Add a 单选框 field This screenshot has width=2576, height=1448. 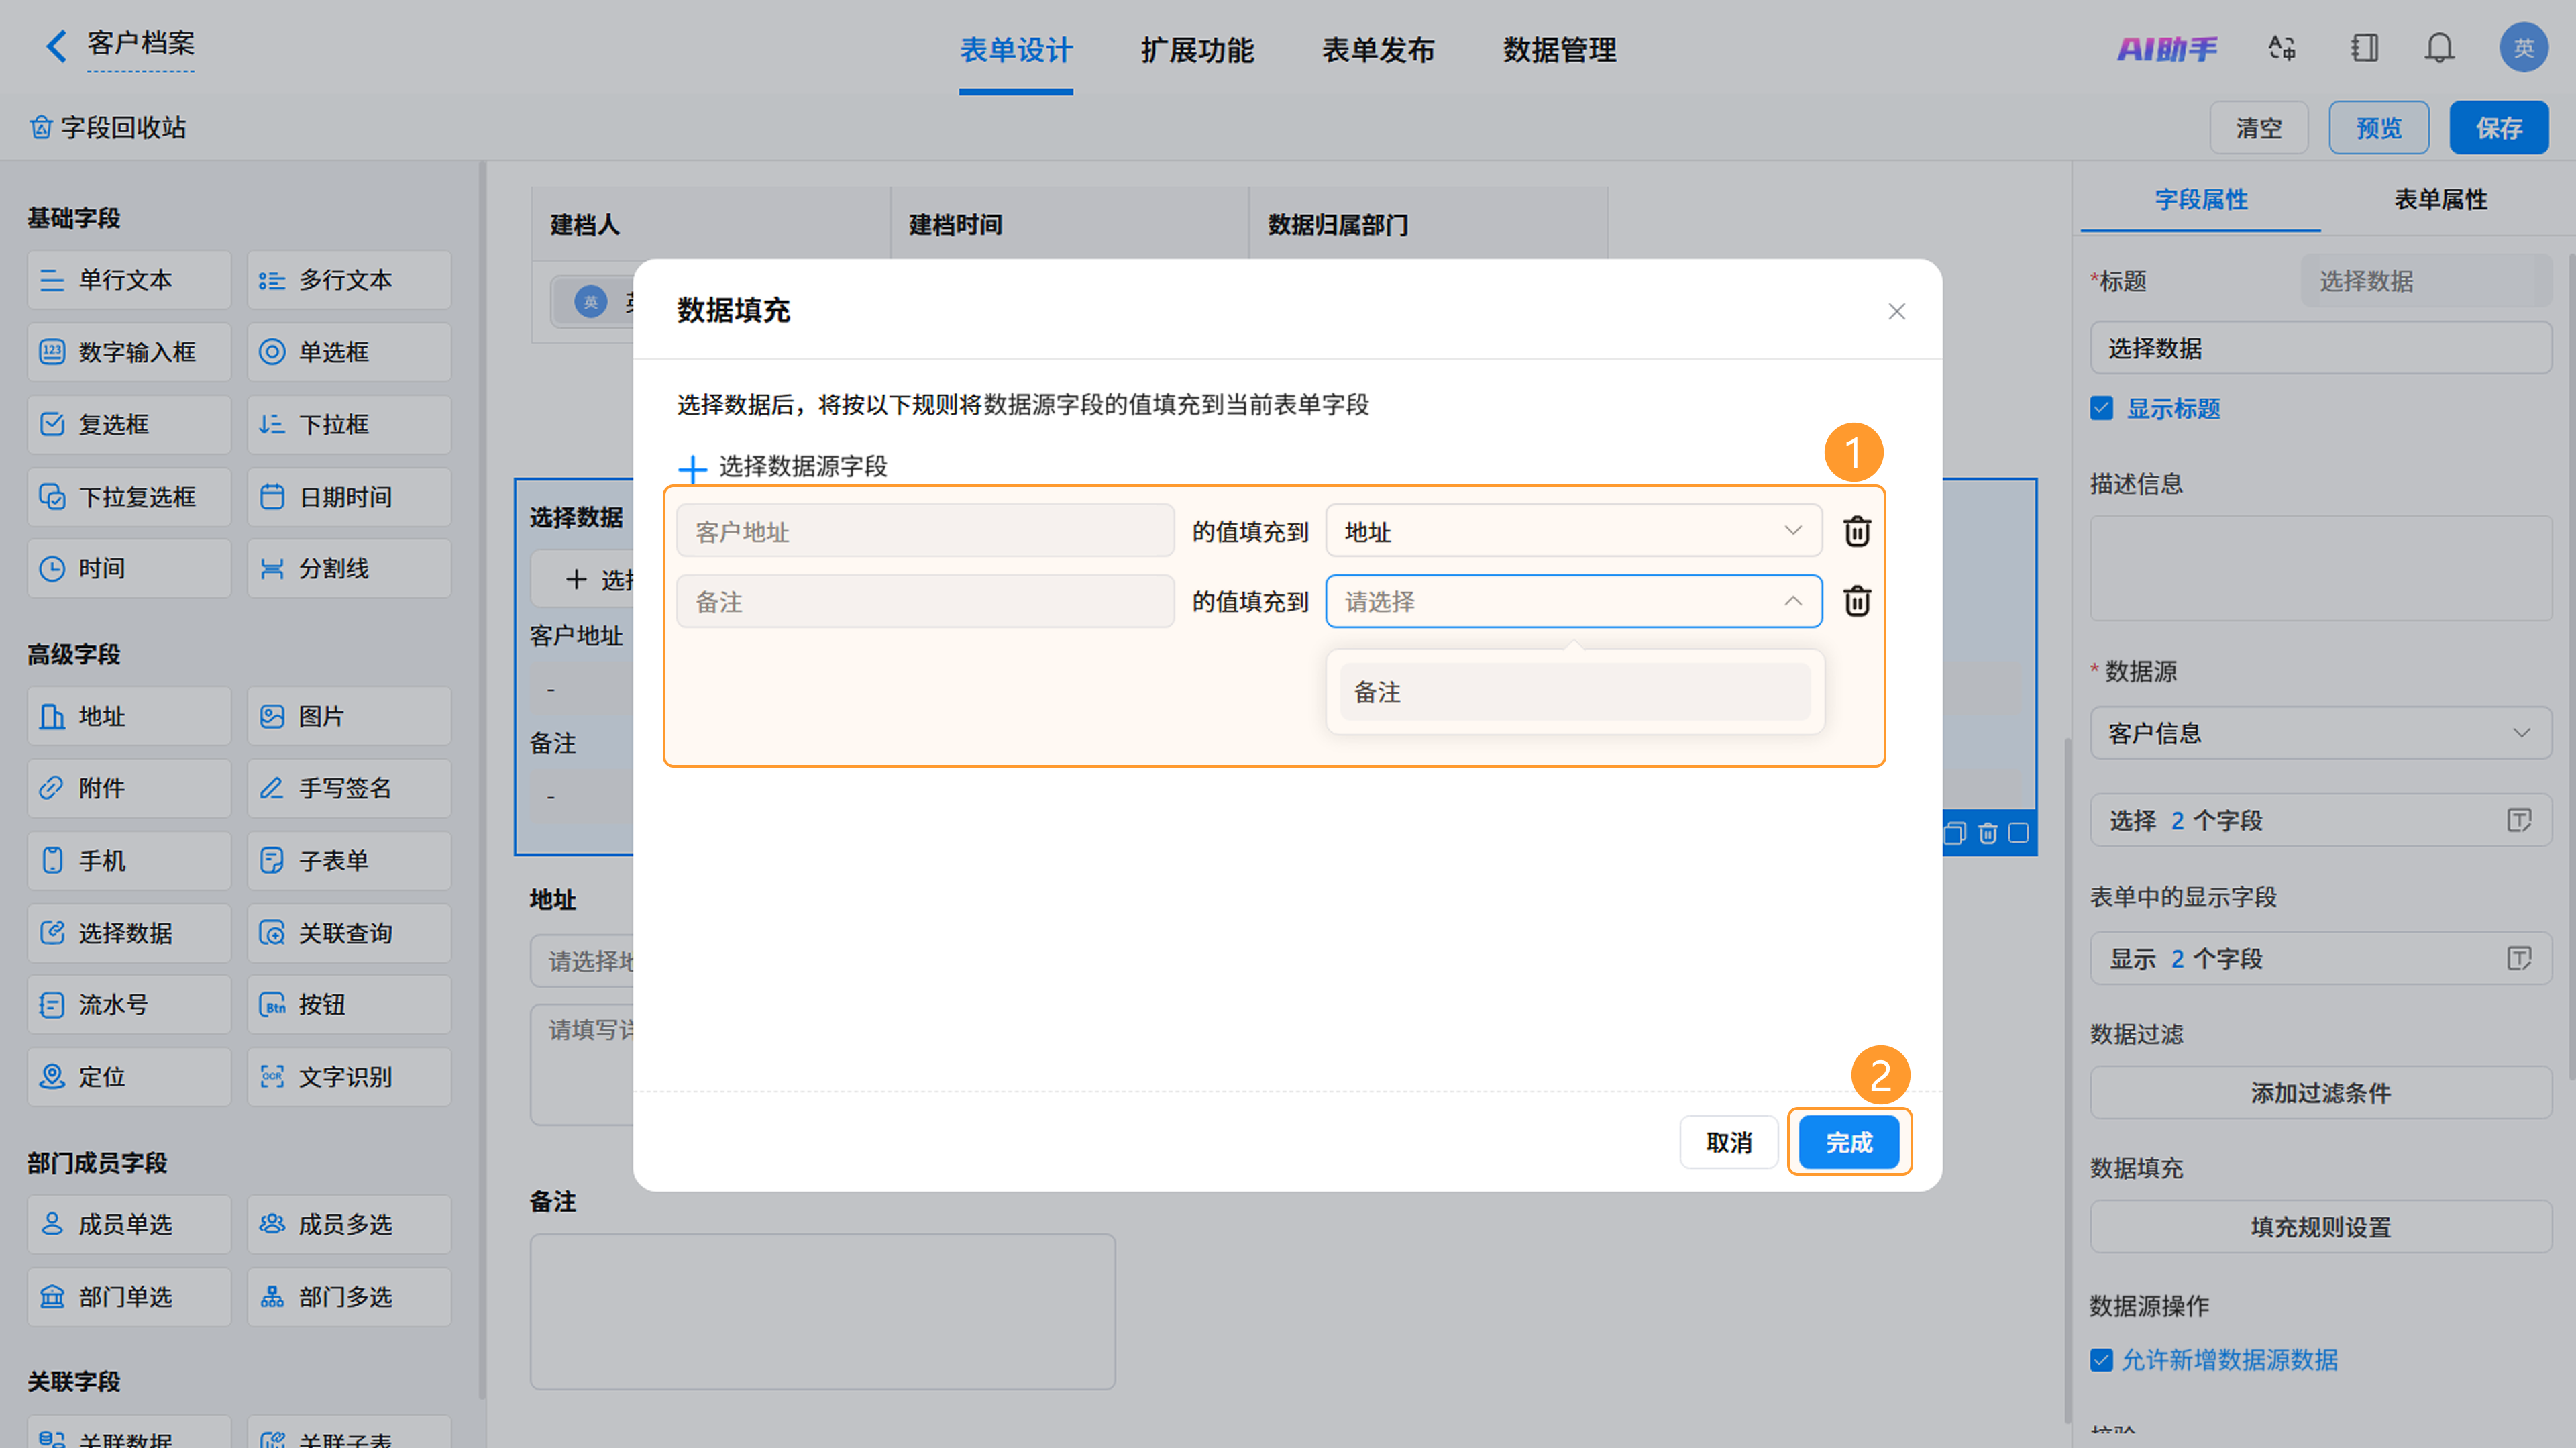[x=349, y=352]
